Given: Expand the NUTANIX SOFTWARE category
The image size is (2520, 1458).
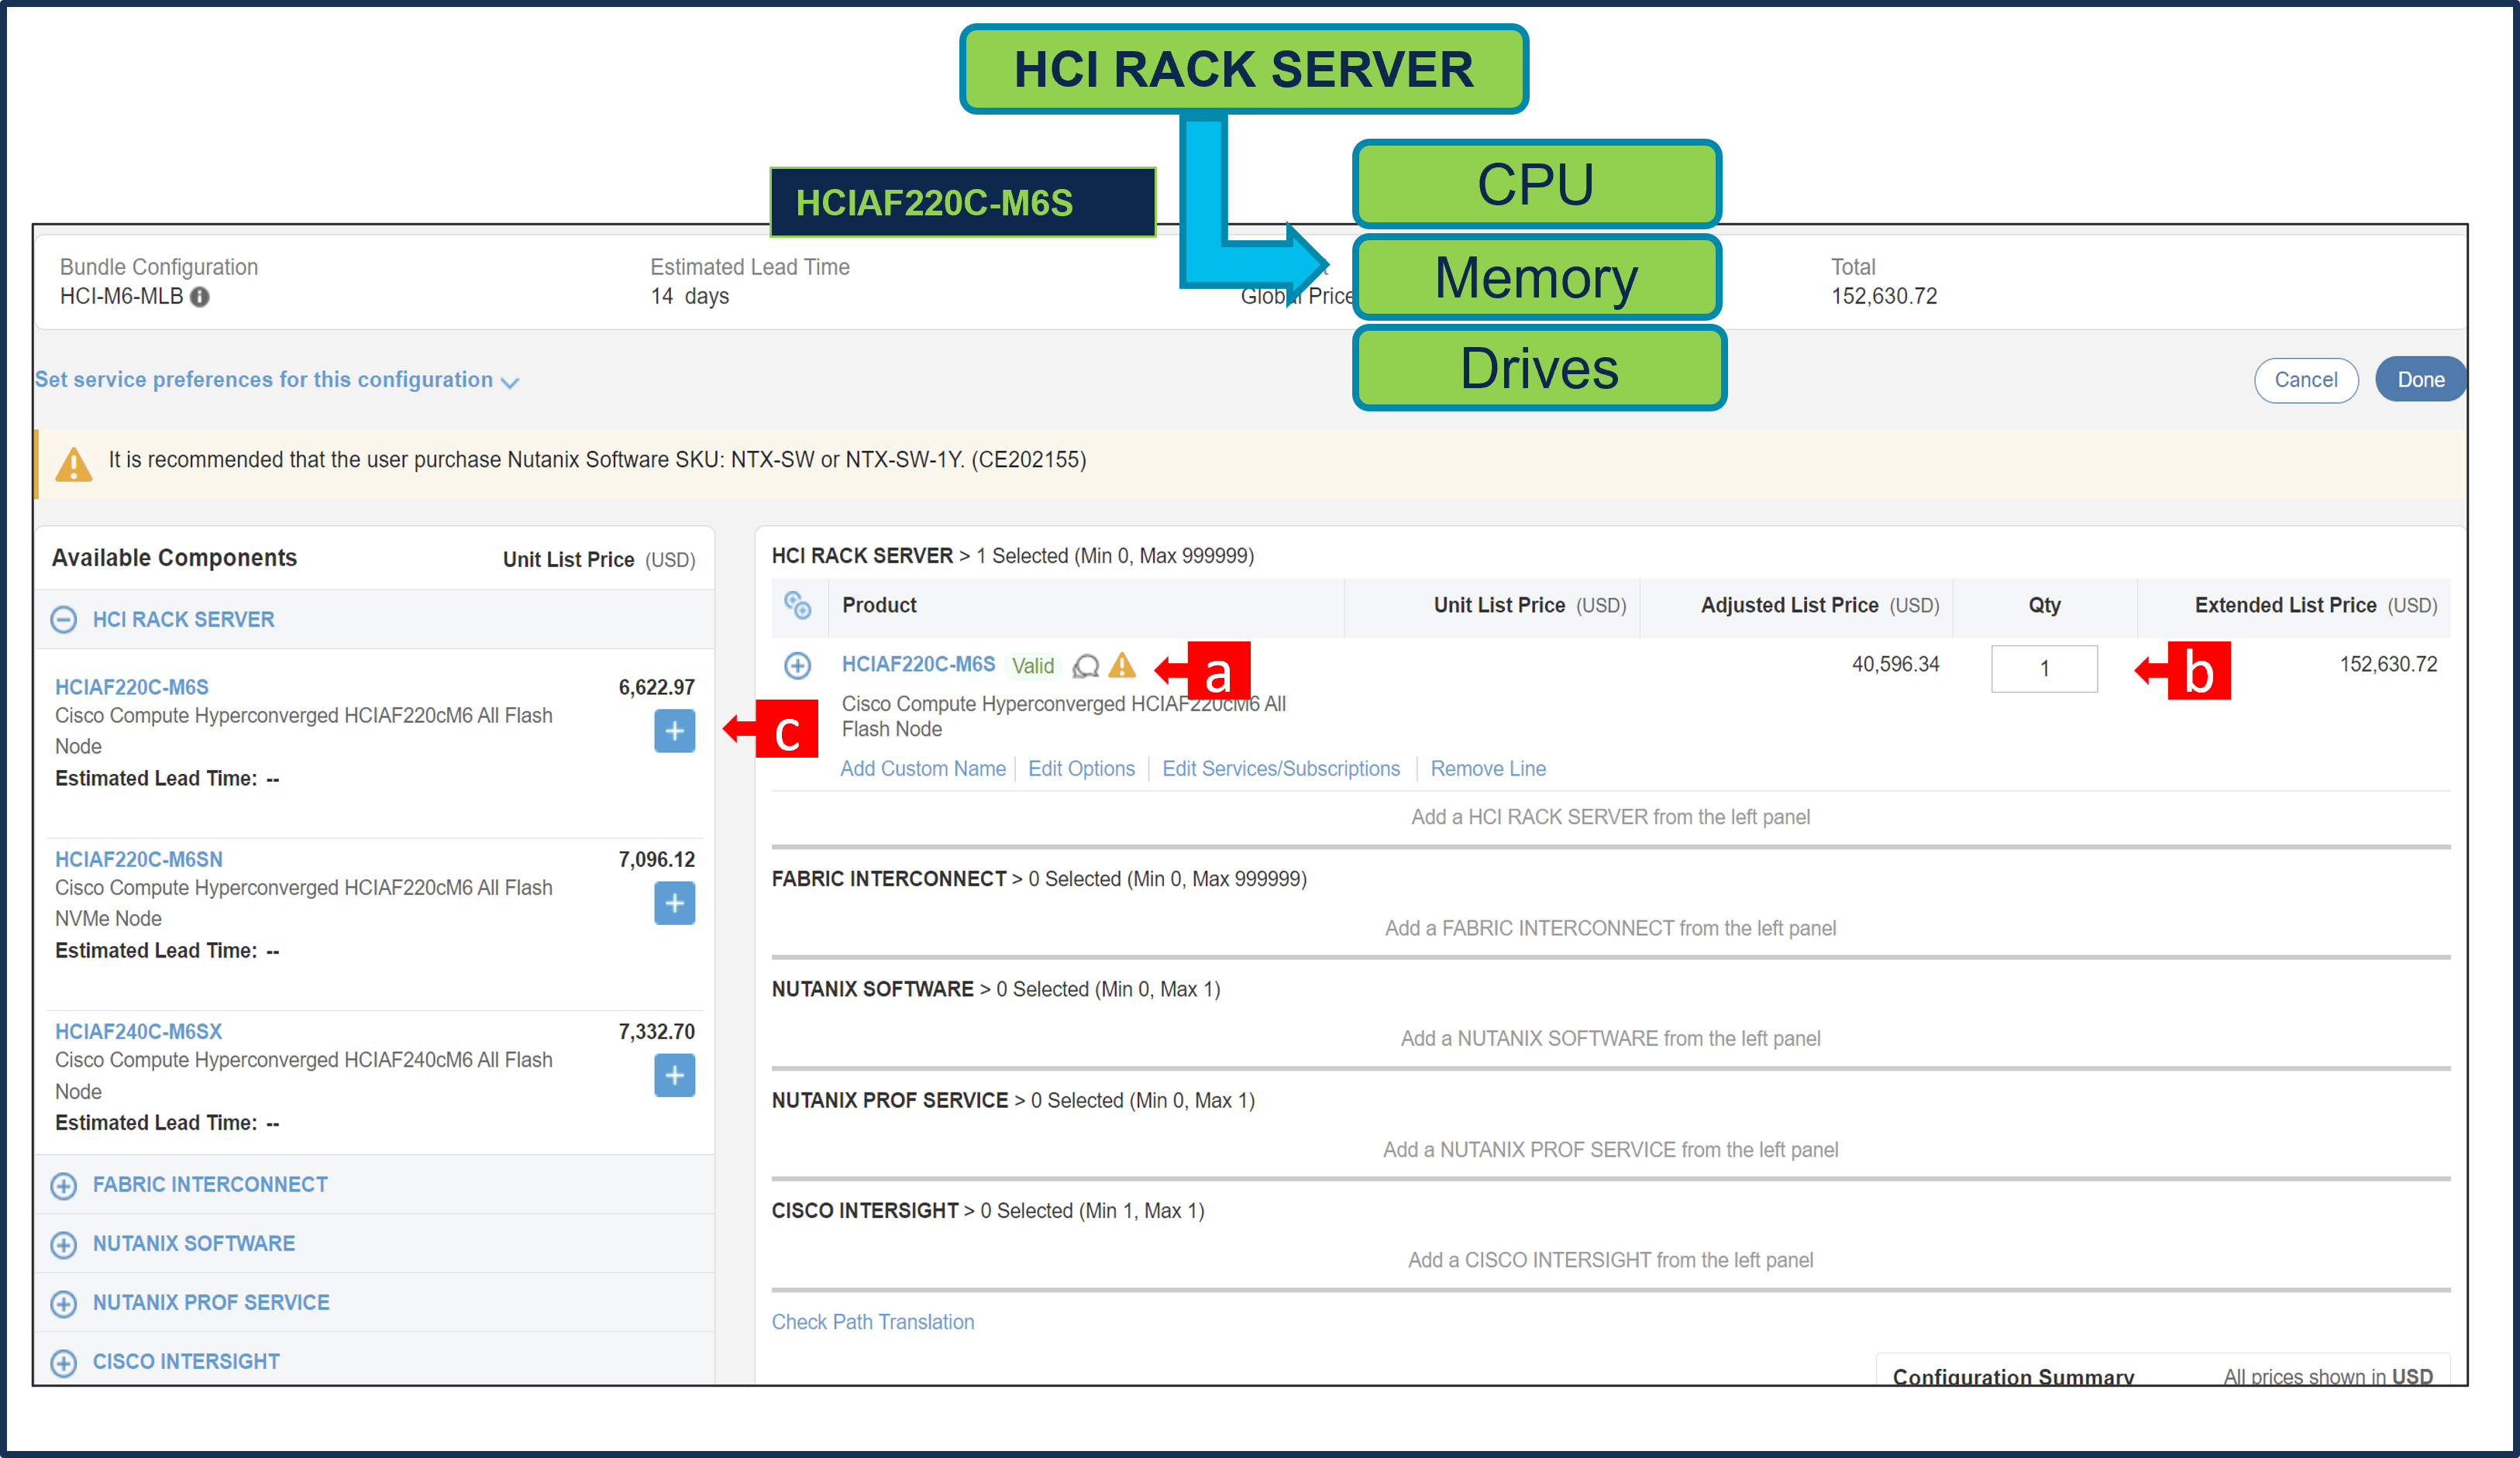Looking at the screenshot, I should (64, 1245).
